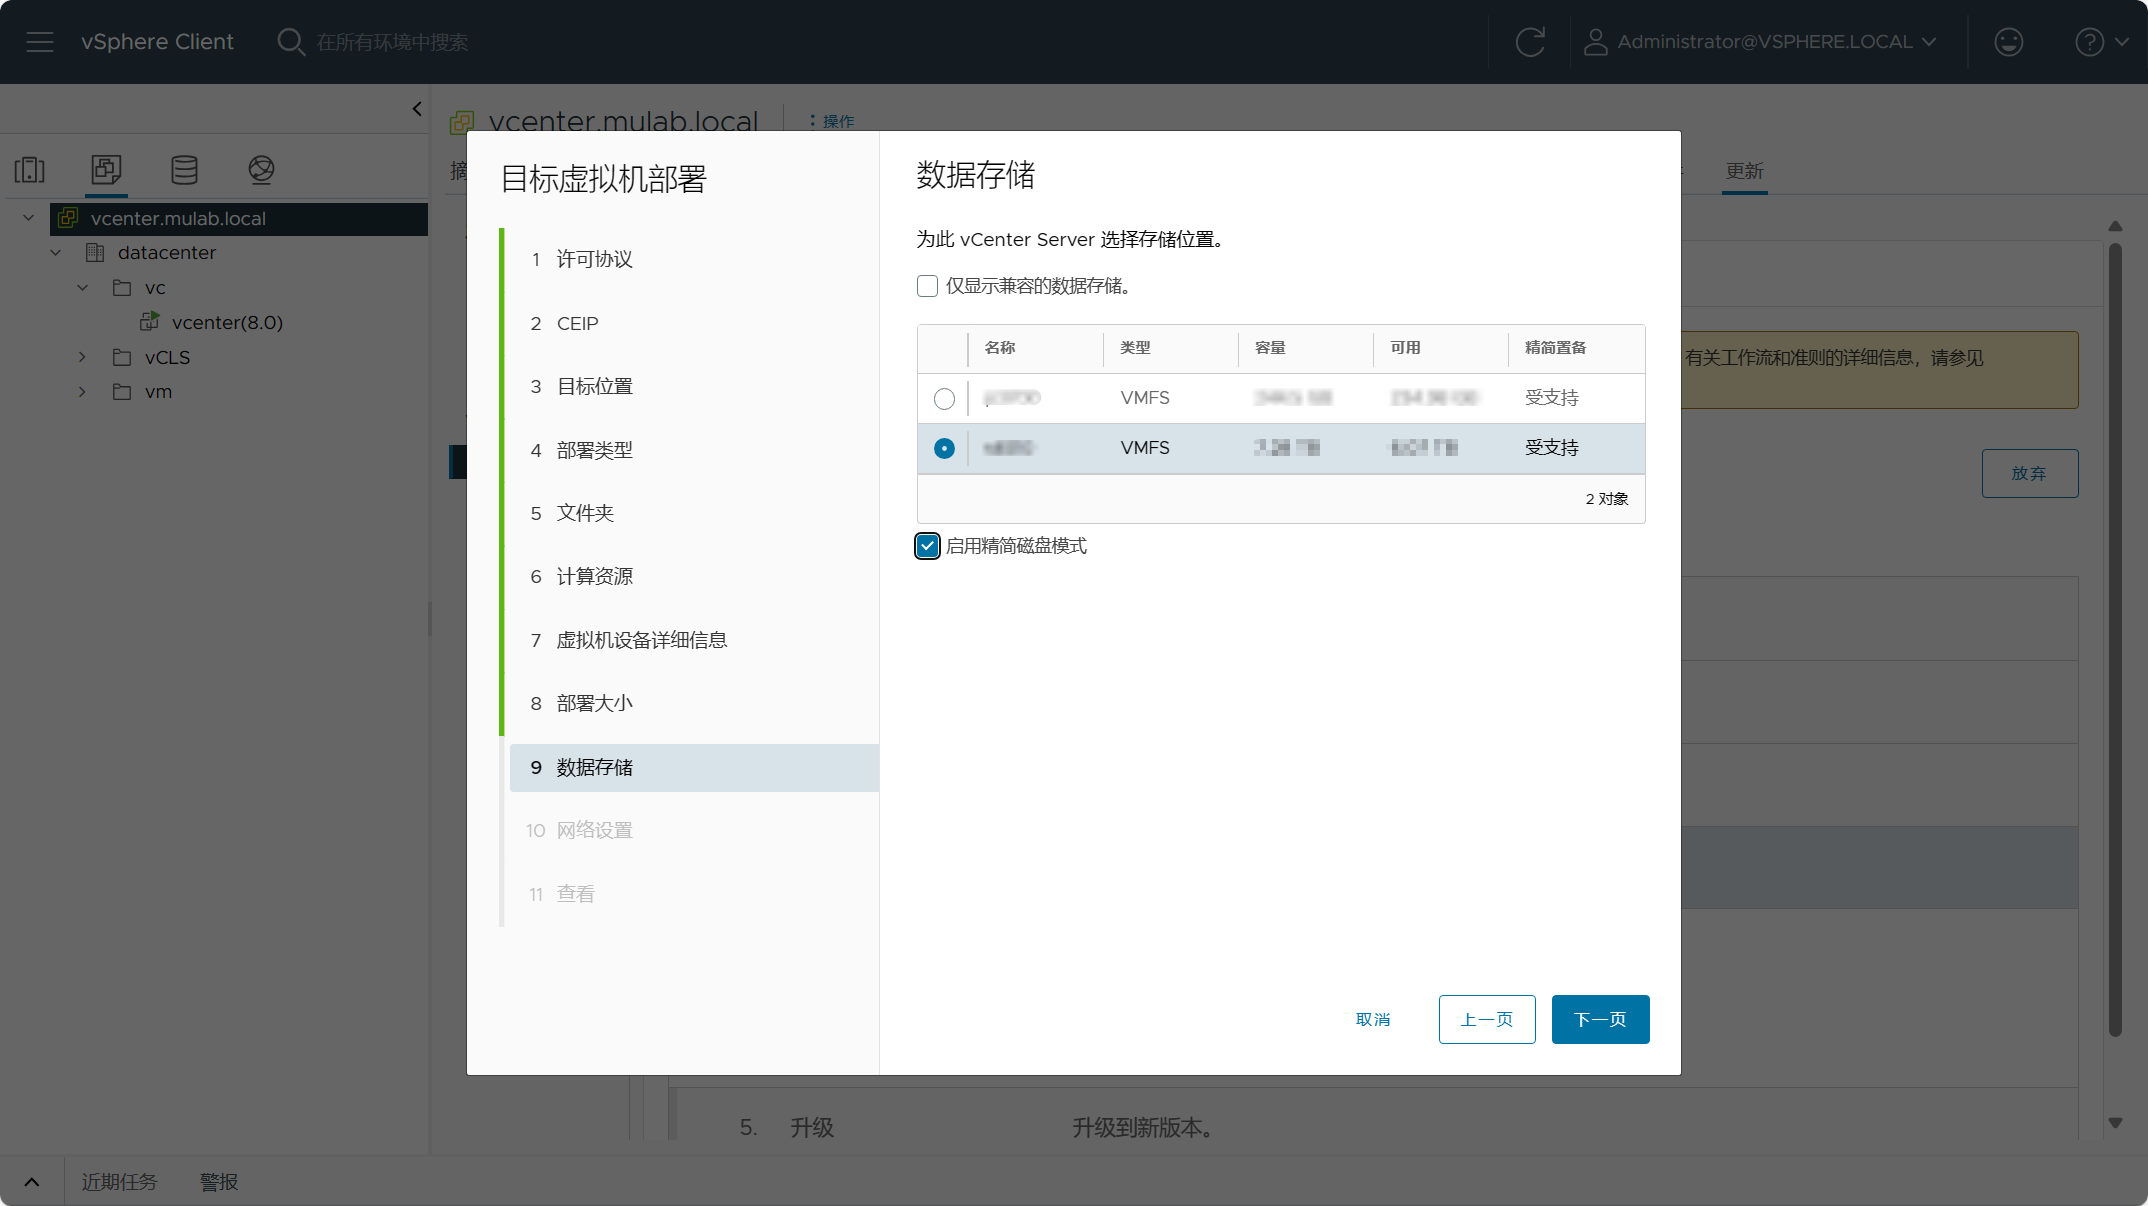Select datacenter in the inventory tree

coord(167,253)
